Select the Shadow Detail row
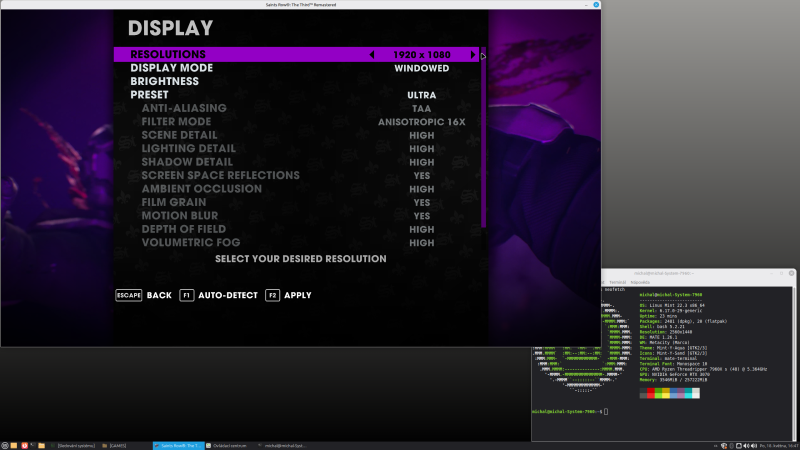Viewport: 800px width, 450px height. pyautogui.click(x=296, y=162)
